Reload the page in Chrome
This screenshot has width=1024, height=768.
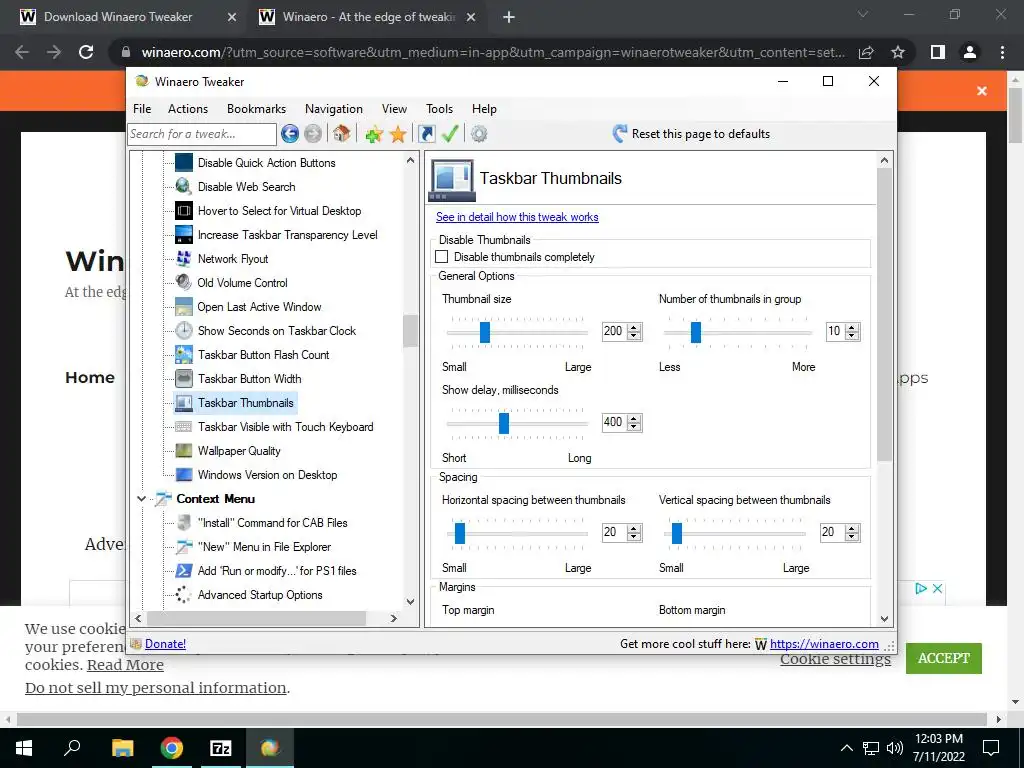(x=86, y=52)
